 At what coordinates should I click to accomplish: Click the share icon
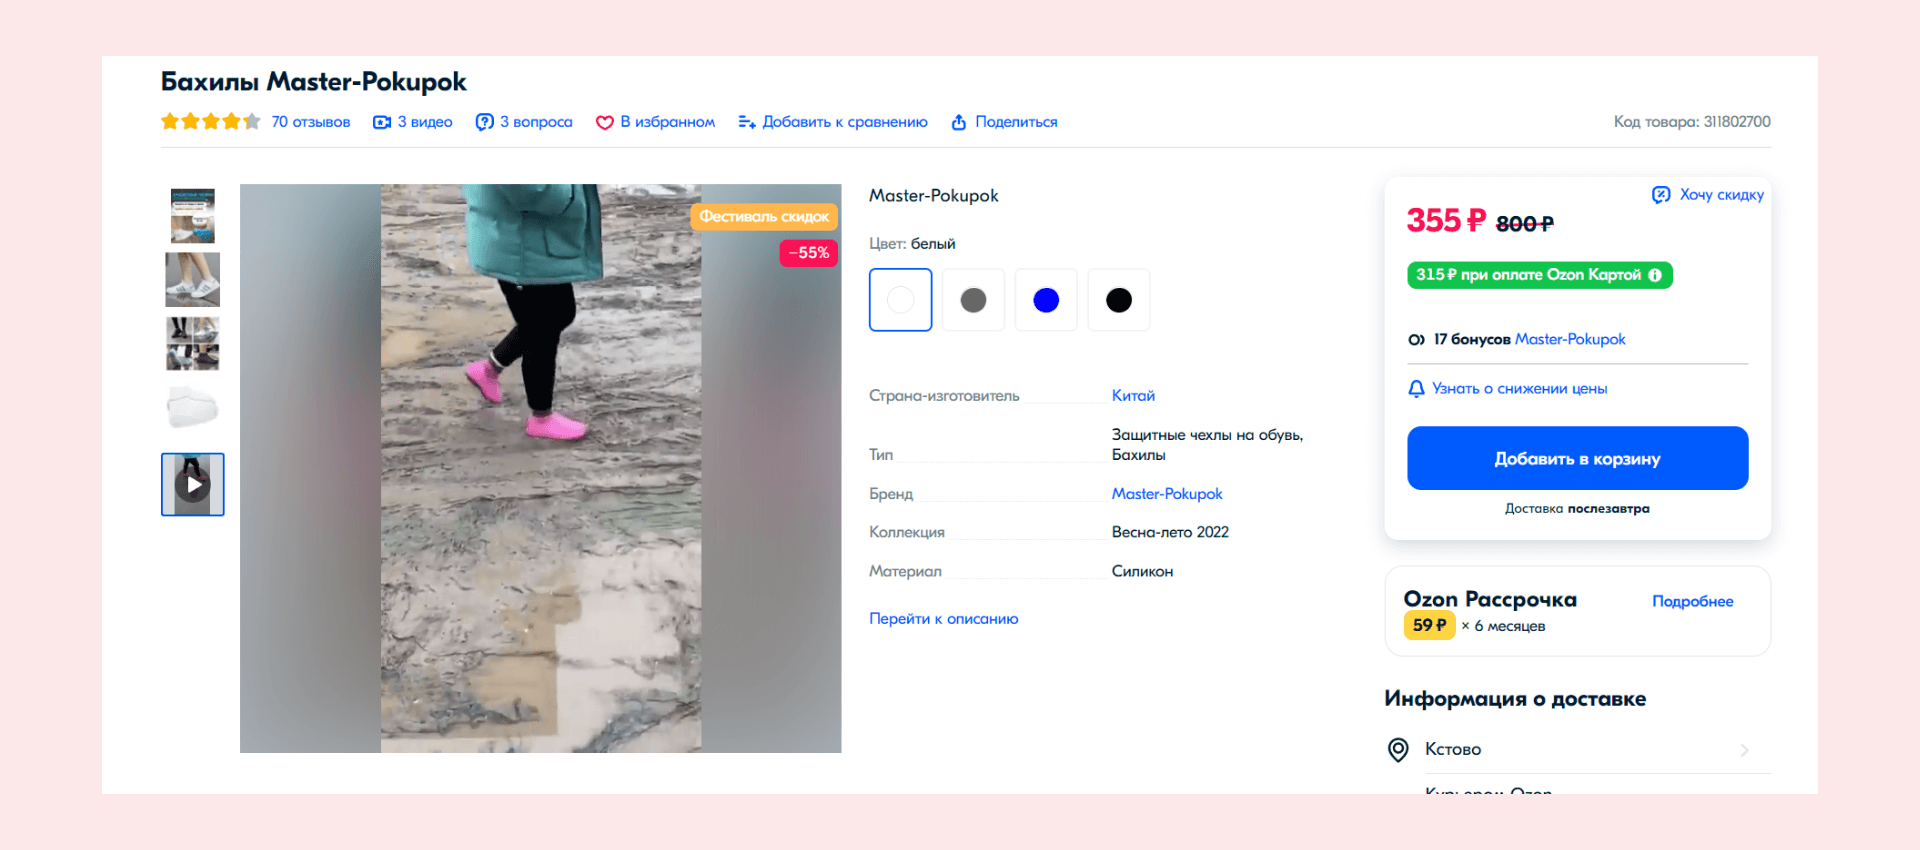pyautogui.click(x=959, y=122)
